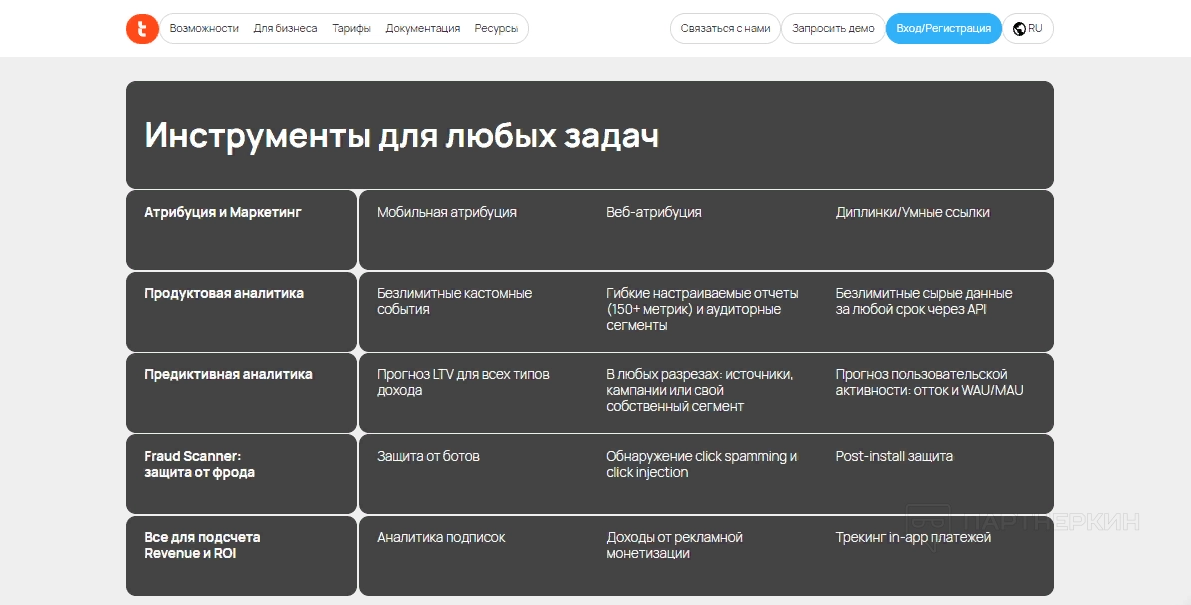
Task: Select Все для подсчета Revenue и ROI
Action: click(202, 545)
